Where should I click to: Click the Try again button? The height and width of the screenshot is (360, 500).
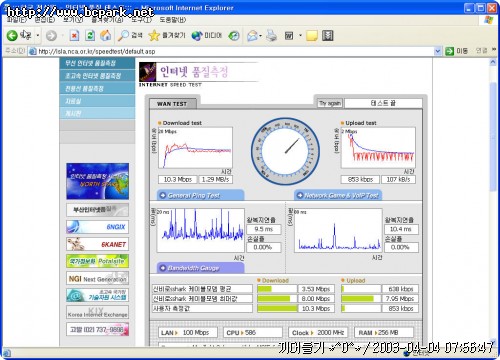pyautogui.click(x=330, y=103)
